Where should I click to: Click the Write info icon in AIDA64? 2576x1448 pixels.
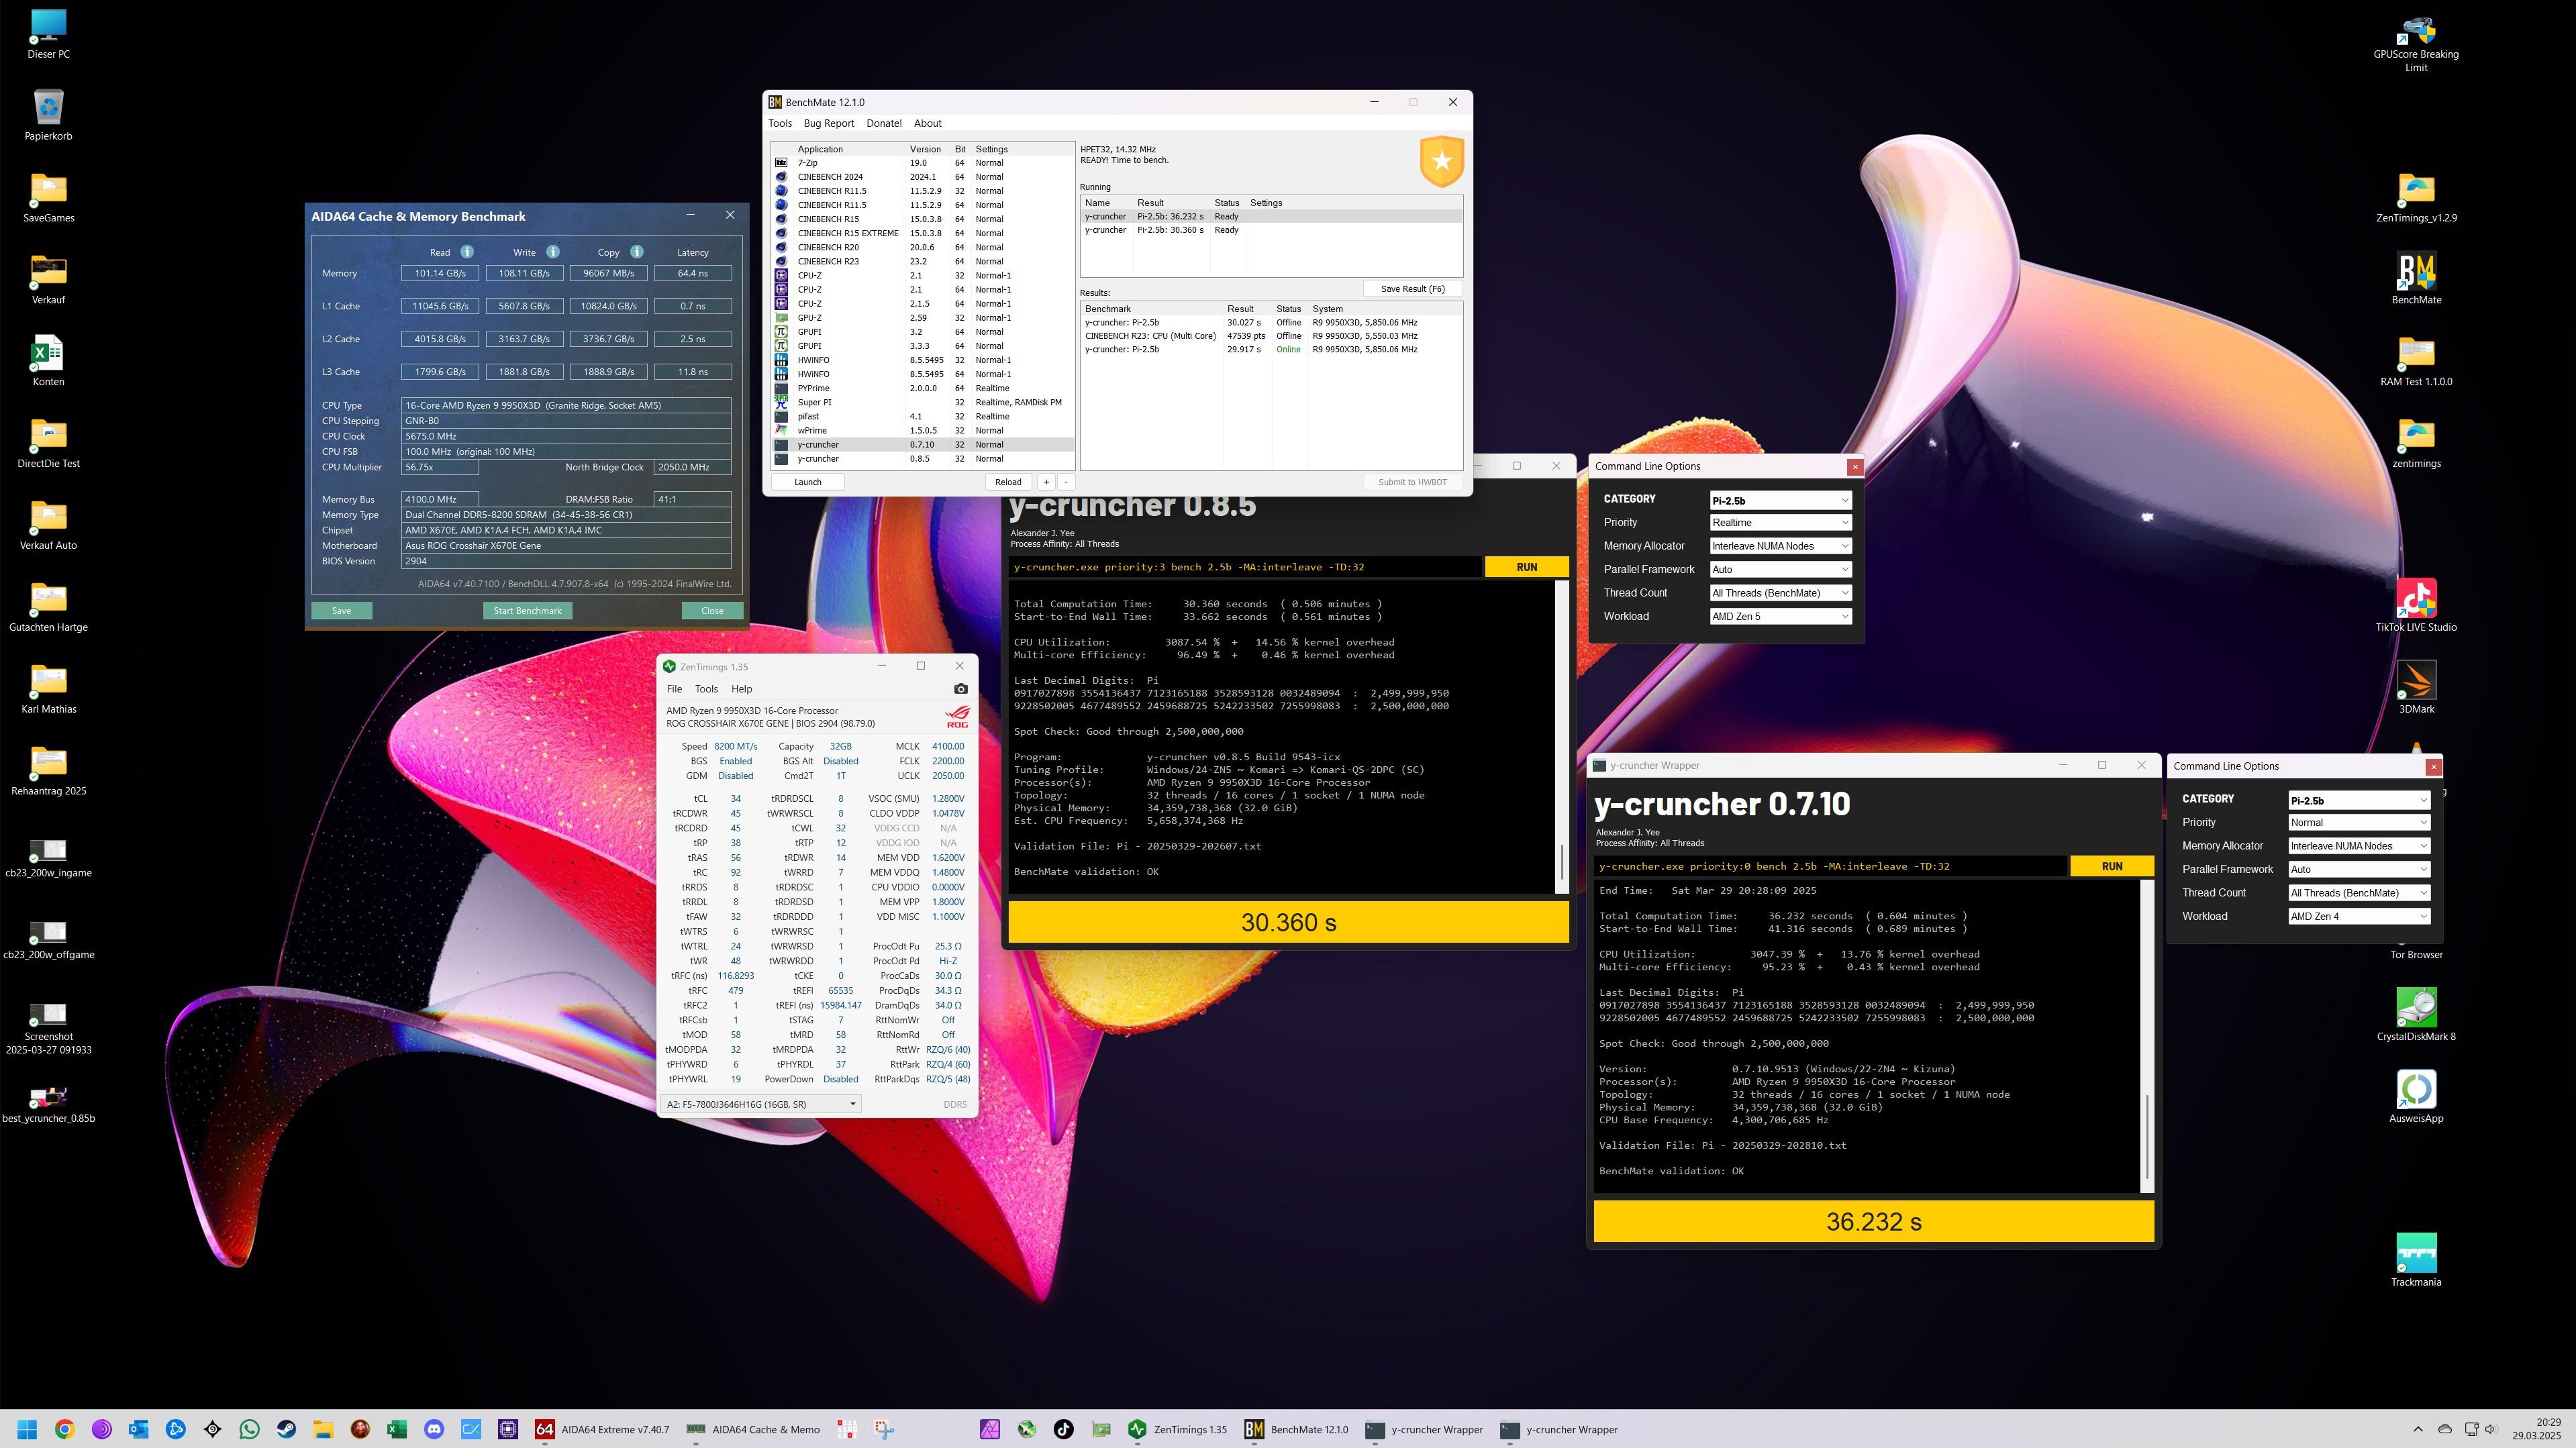553,252
